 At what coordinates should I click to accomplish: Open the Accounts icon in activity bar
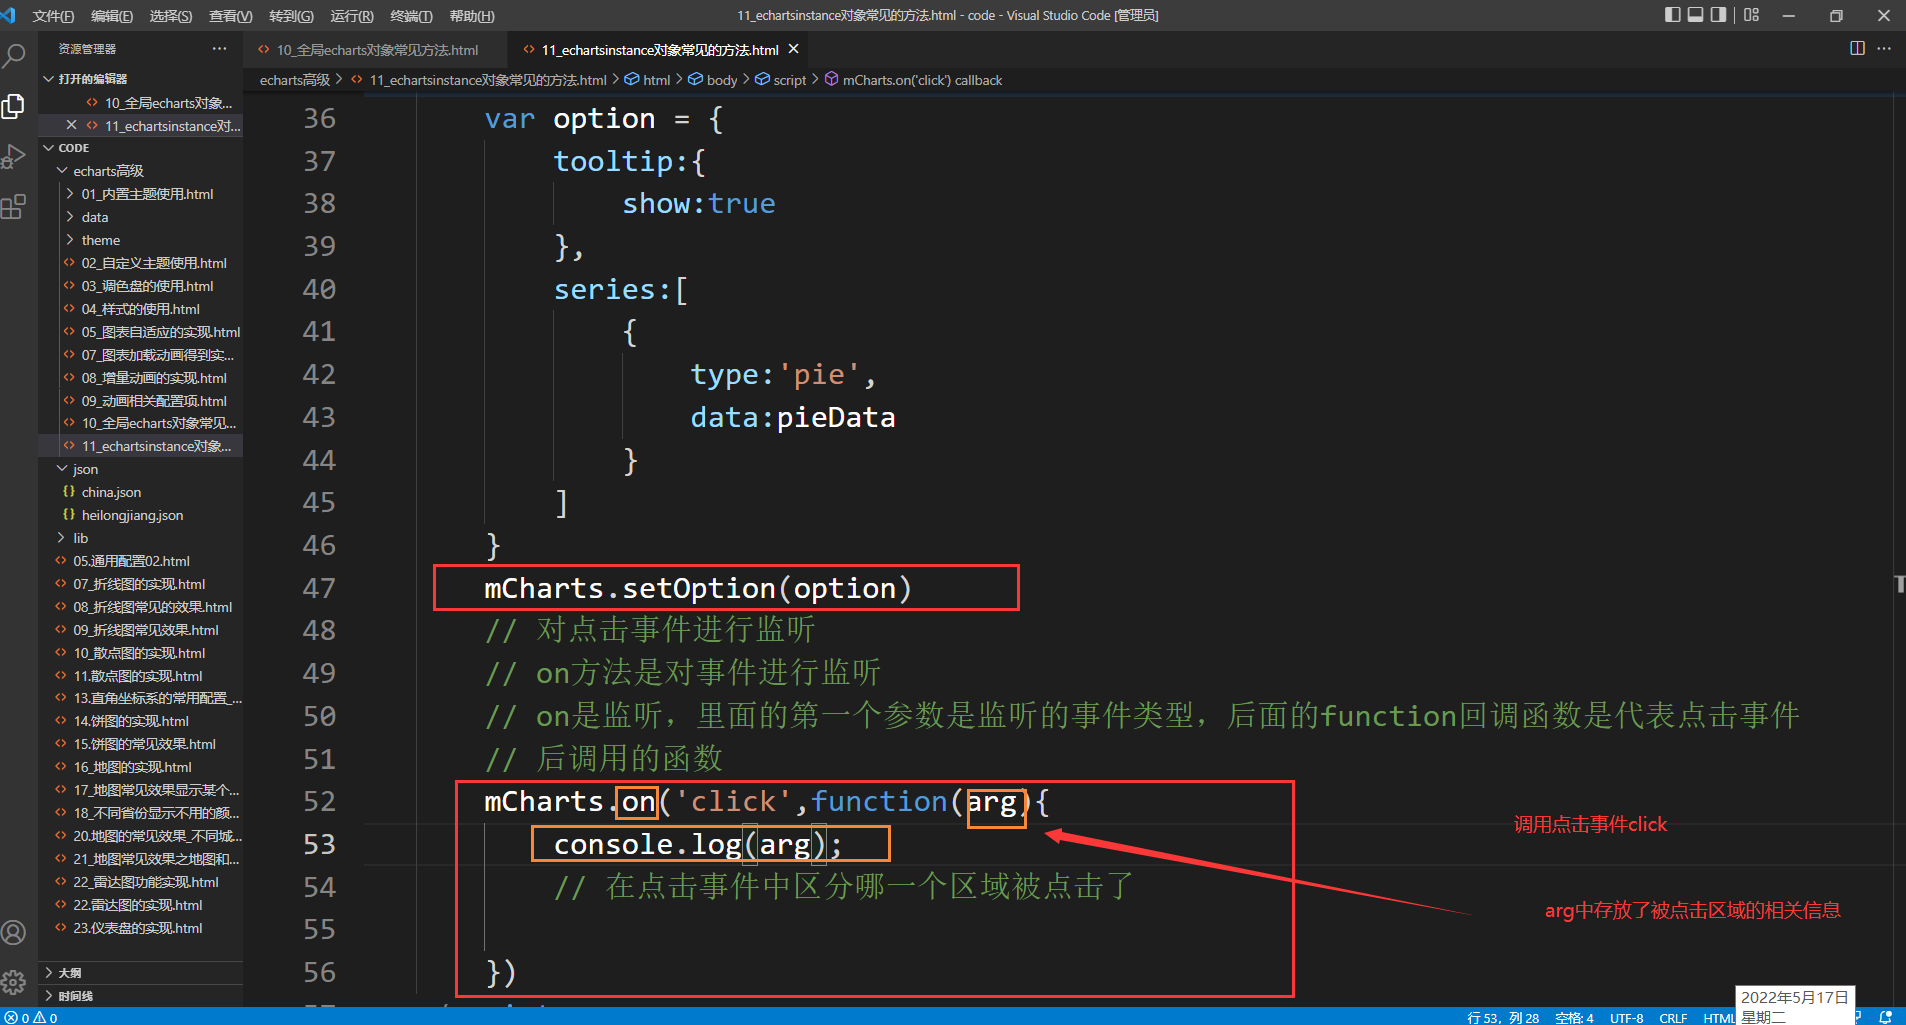point(14,933)
